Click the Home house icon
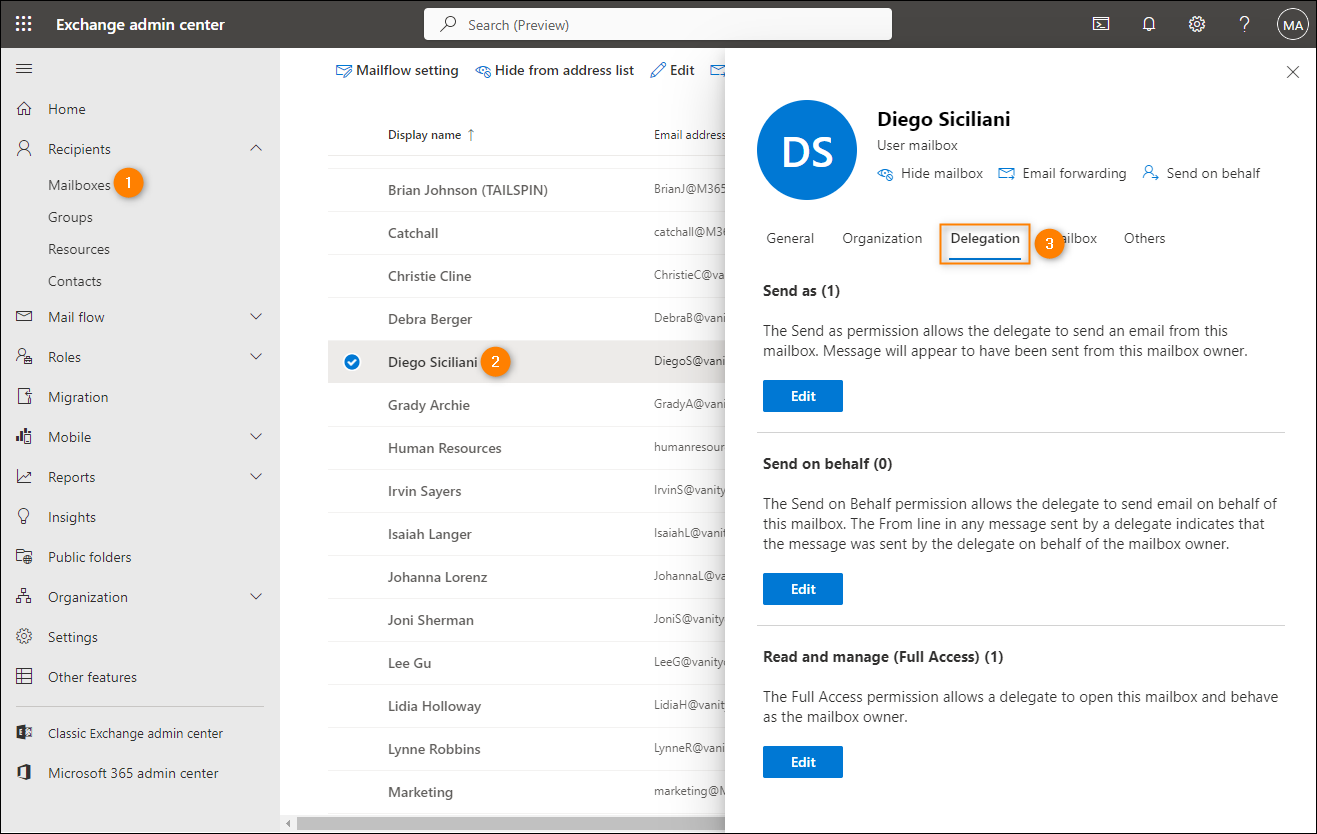Viewport: 1317px width, 834px height. [x=25, y=109]
